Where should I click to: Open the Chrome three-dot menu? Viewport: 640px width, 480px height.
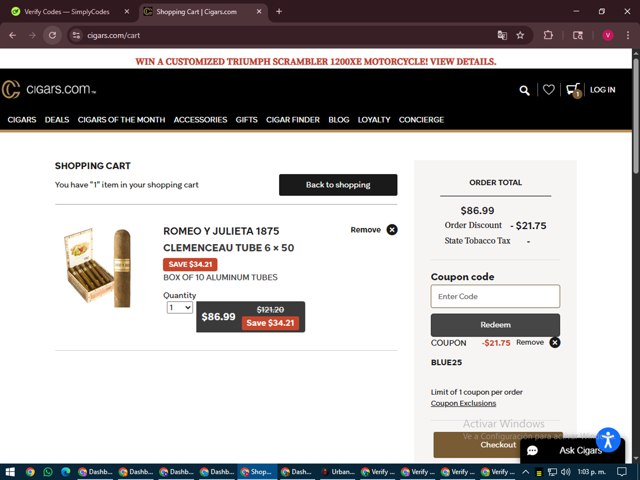(628, 36)
